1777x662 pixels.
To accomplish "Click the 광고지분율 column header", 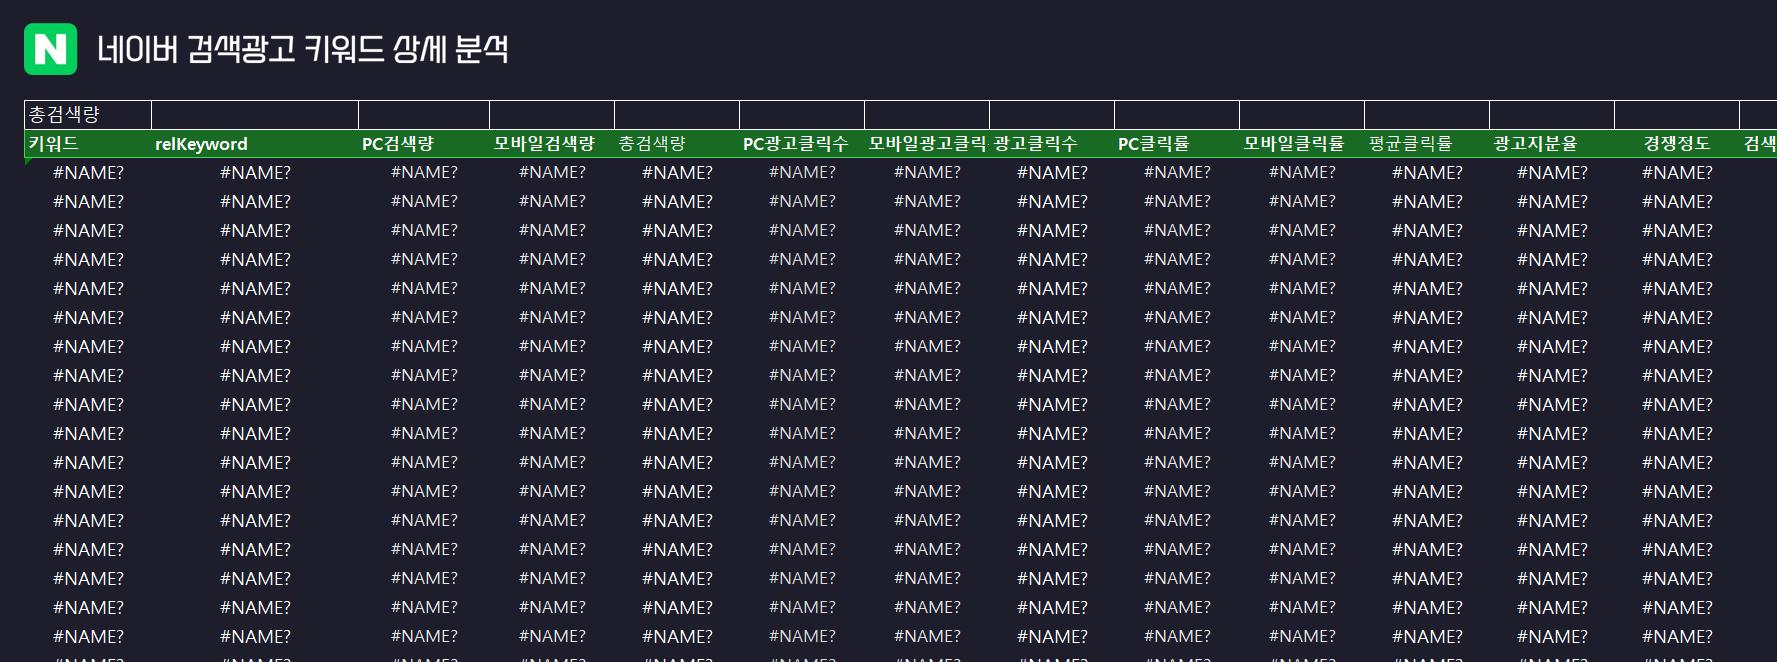I will (x=1551, y=144).
